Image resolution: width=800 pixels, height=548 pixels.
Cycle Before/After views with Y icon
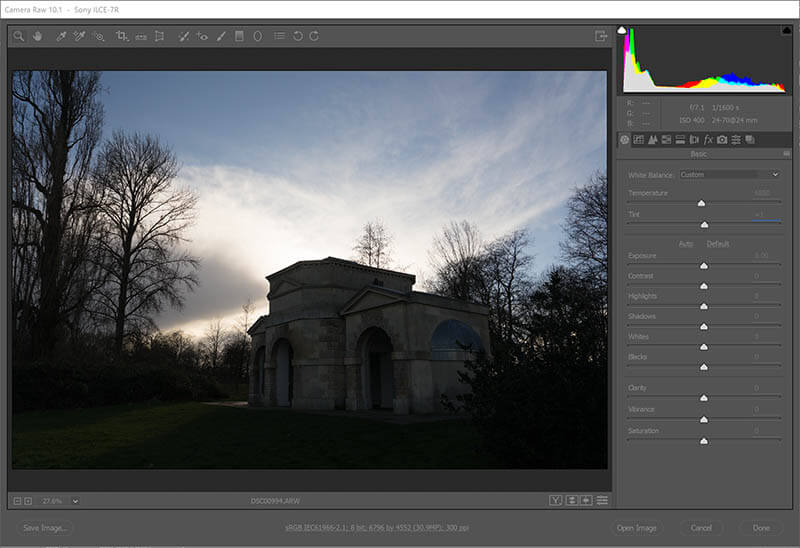[556, 501]
